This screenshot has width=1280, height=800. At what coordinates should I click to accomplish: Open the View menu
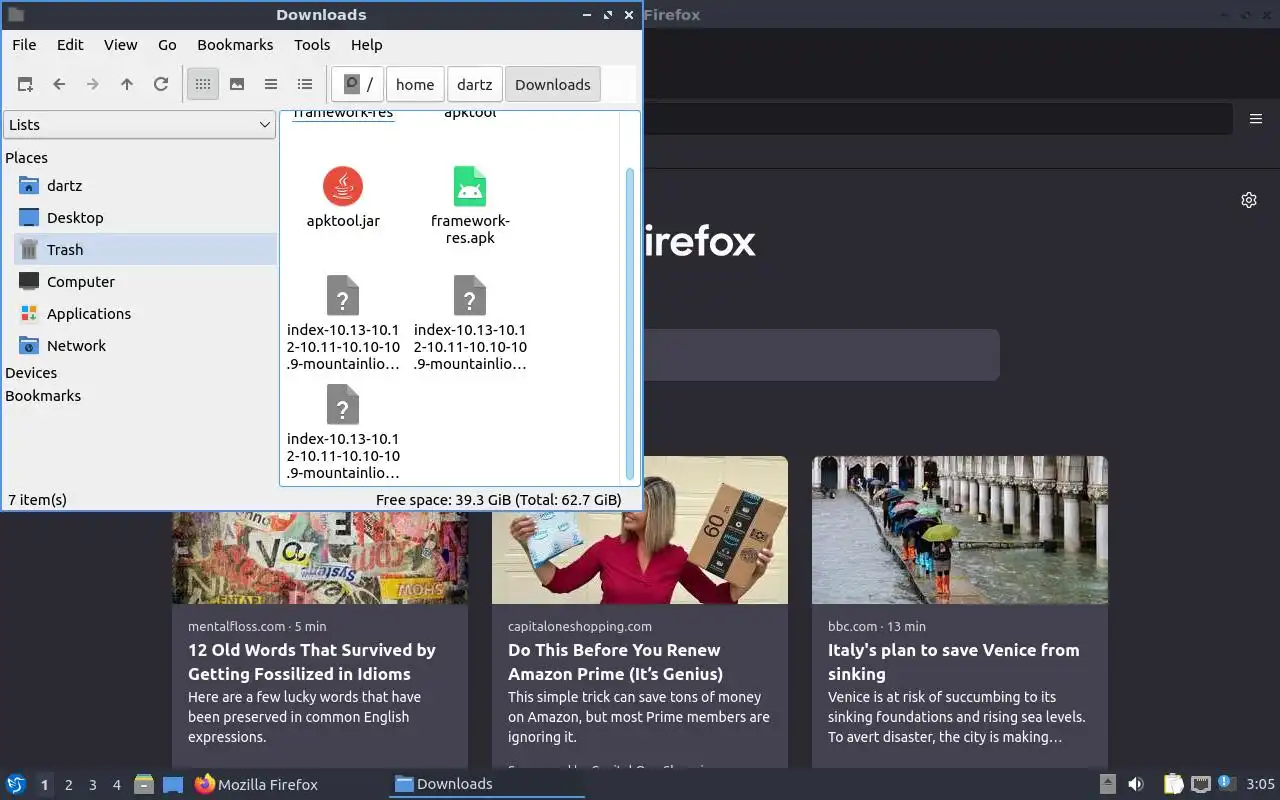[121, 45]
